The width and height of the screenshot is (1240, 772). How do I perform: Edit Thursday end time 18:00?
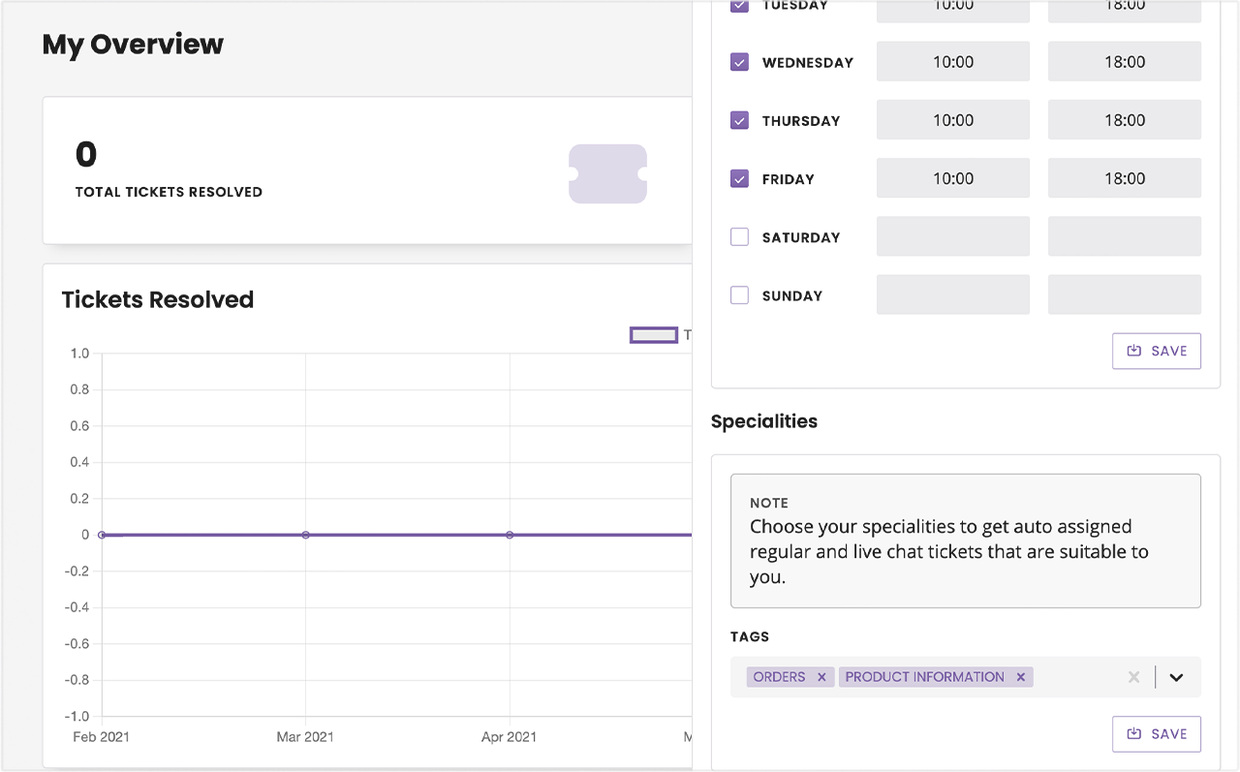[1124, 120]
